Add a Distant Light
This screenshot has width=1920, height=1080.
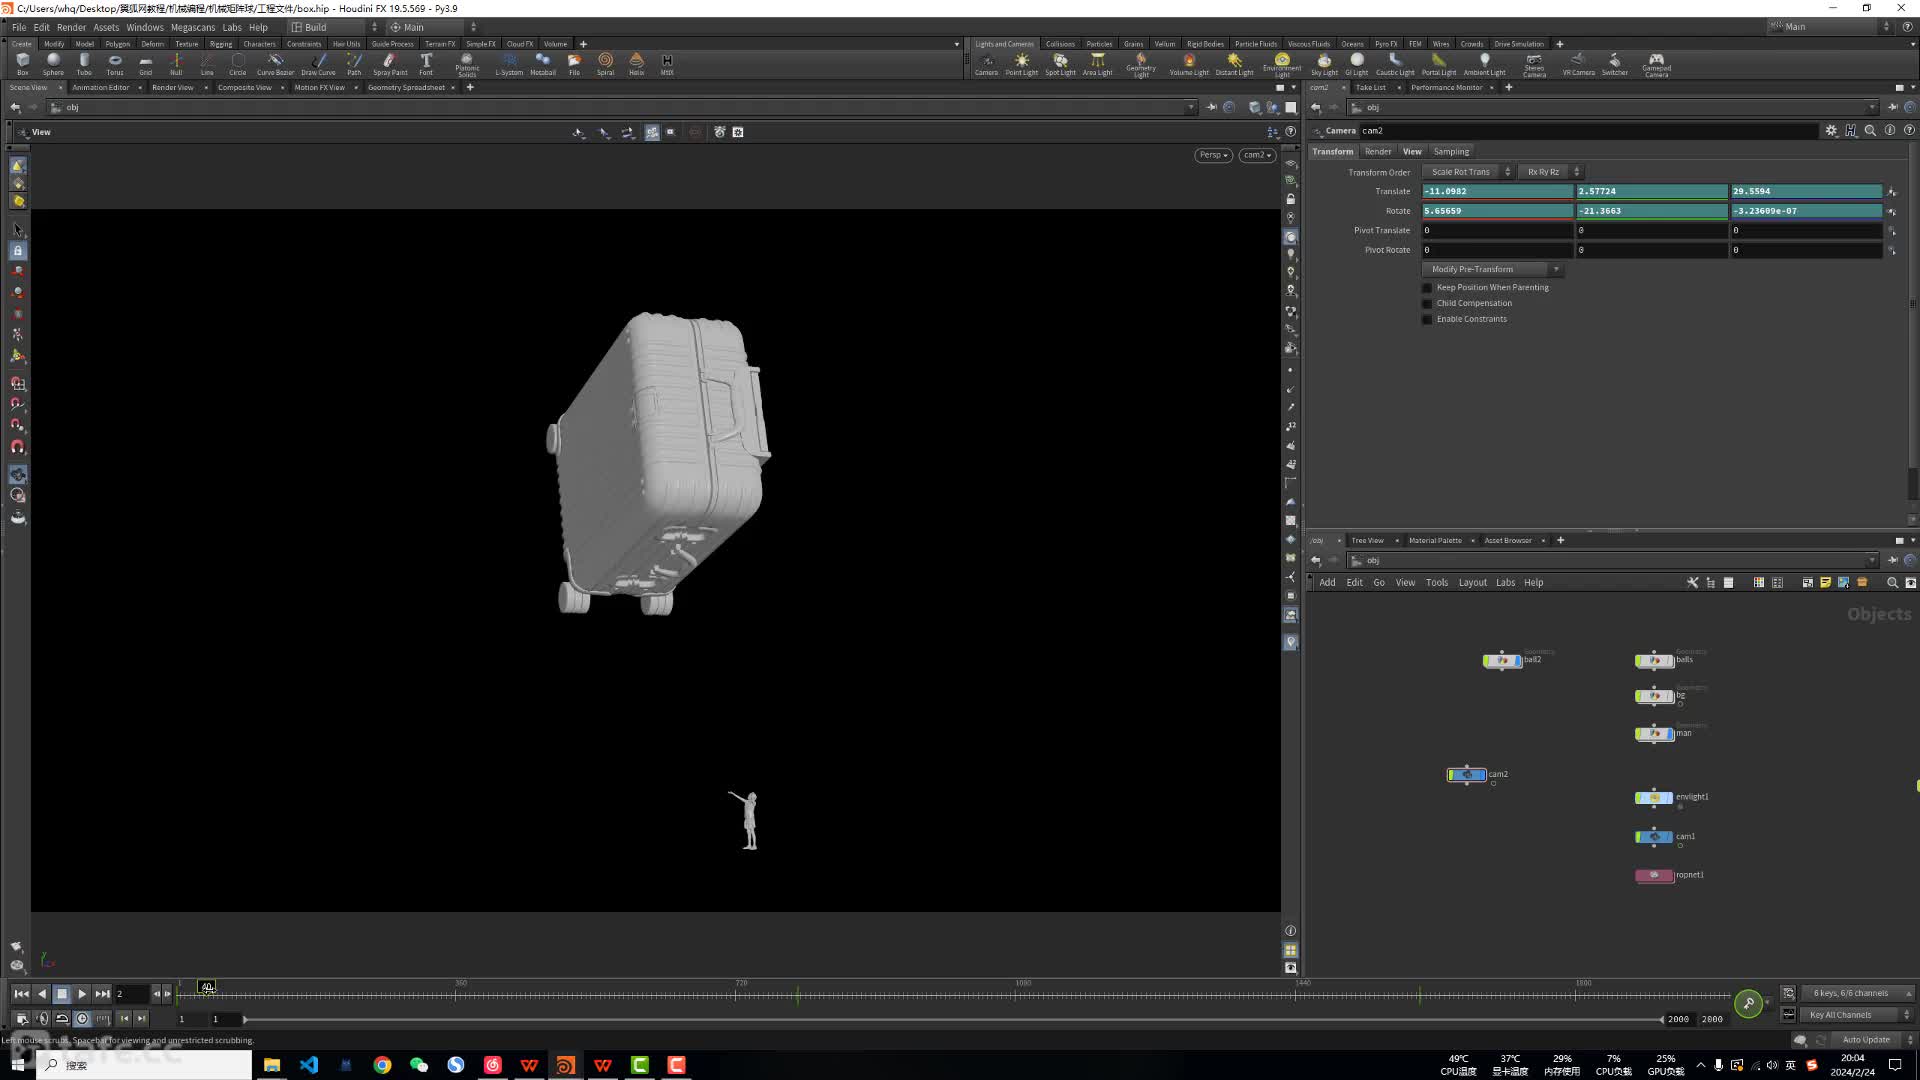coord(1234,64)
